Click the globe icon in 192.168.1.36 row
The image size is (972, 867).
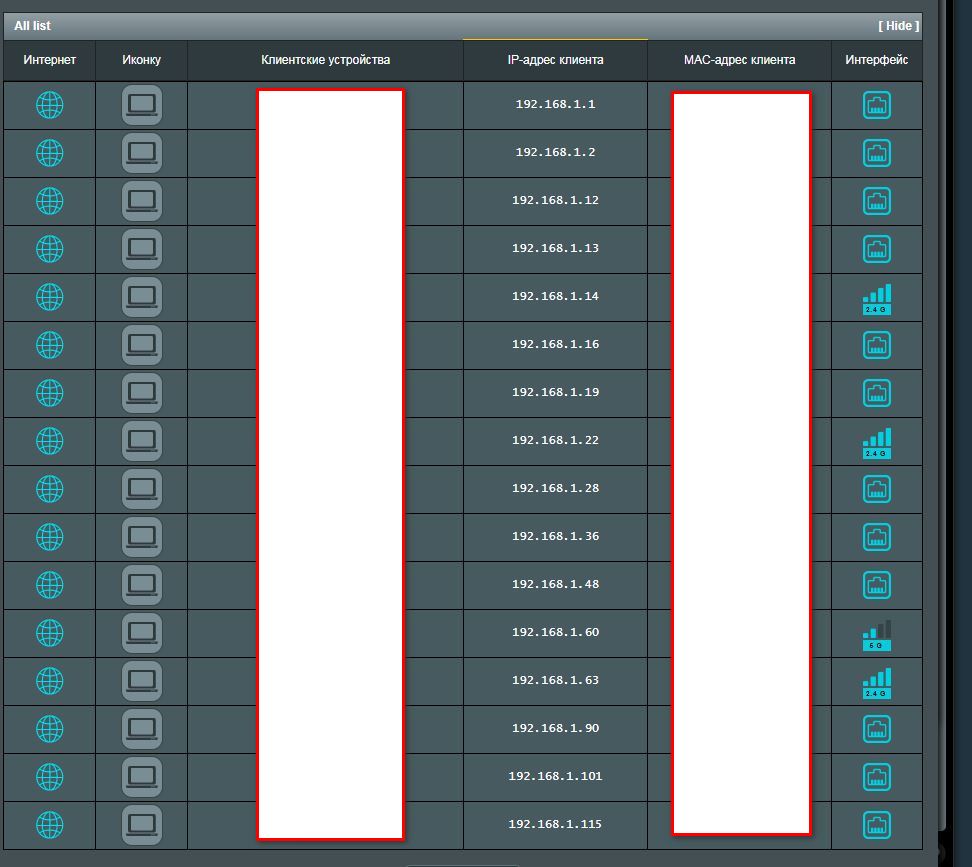[49, 537]
